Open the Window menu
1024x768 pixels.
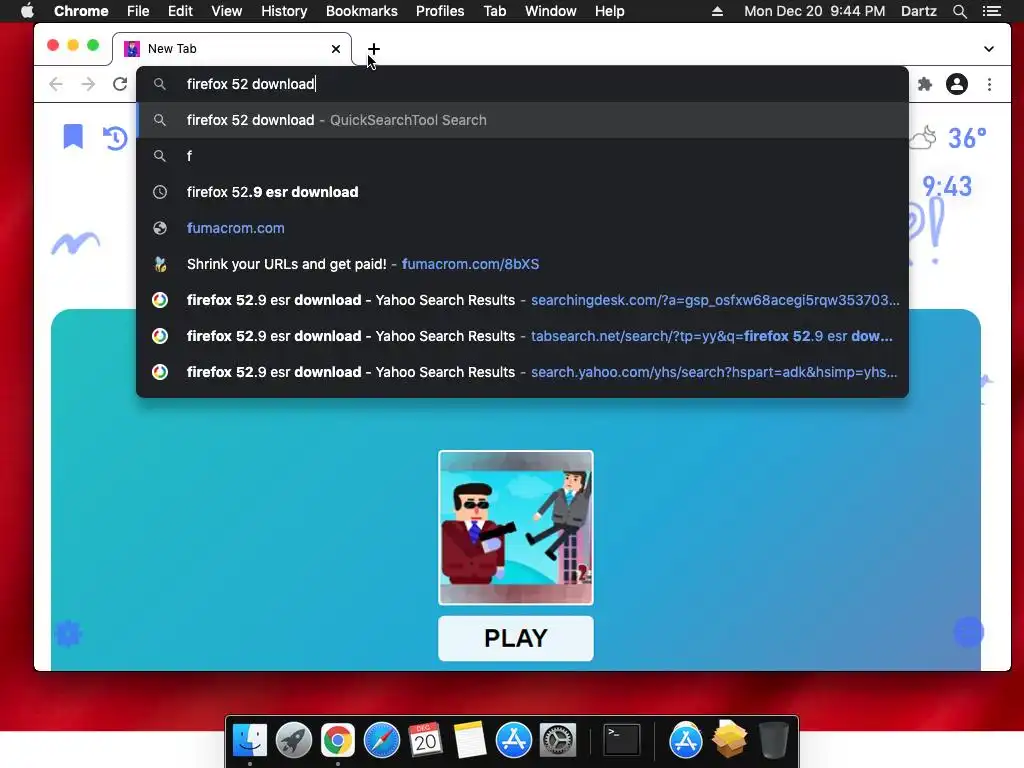click(x=551, y=11)
